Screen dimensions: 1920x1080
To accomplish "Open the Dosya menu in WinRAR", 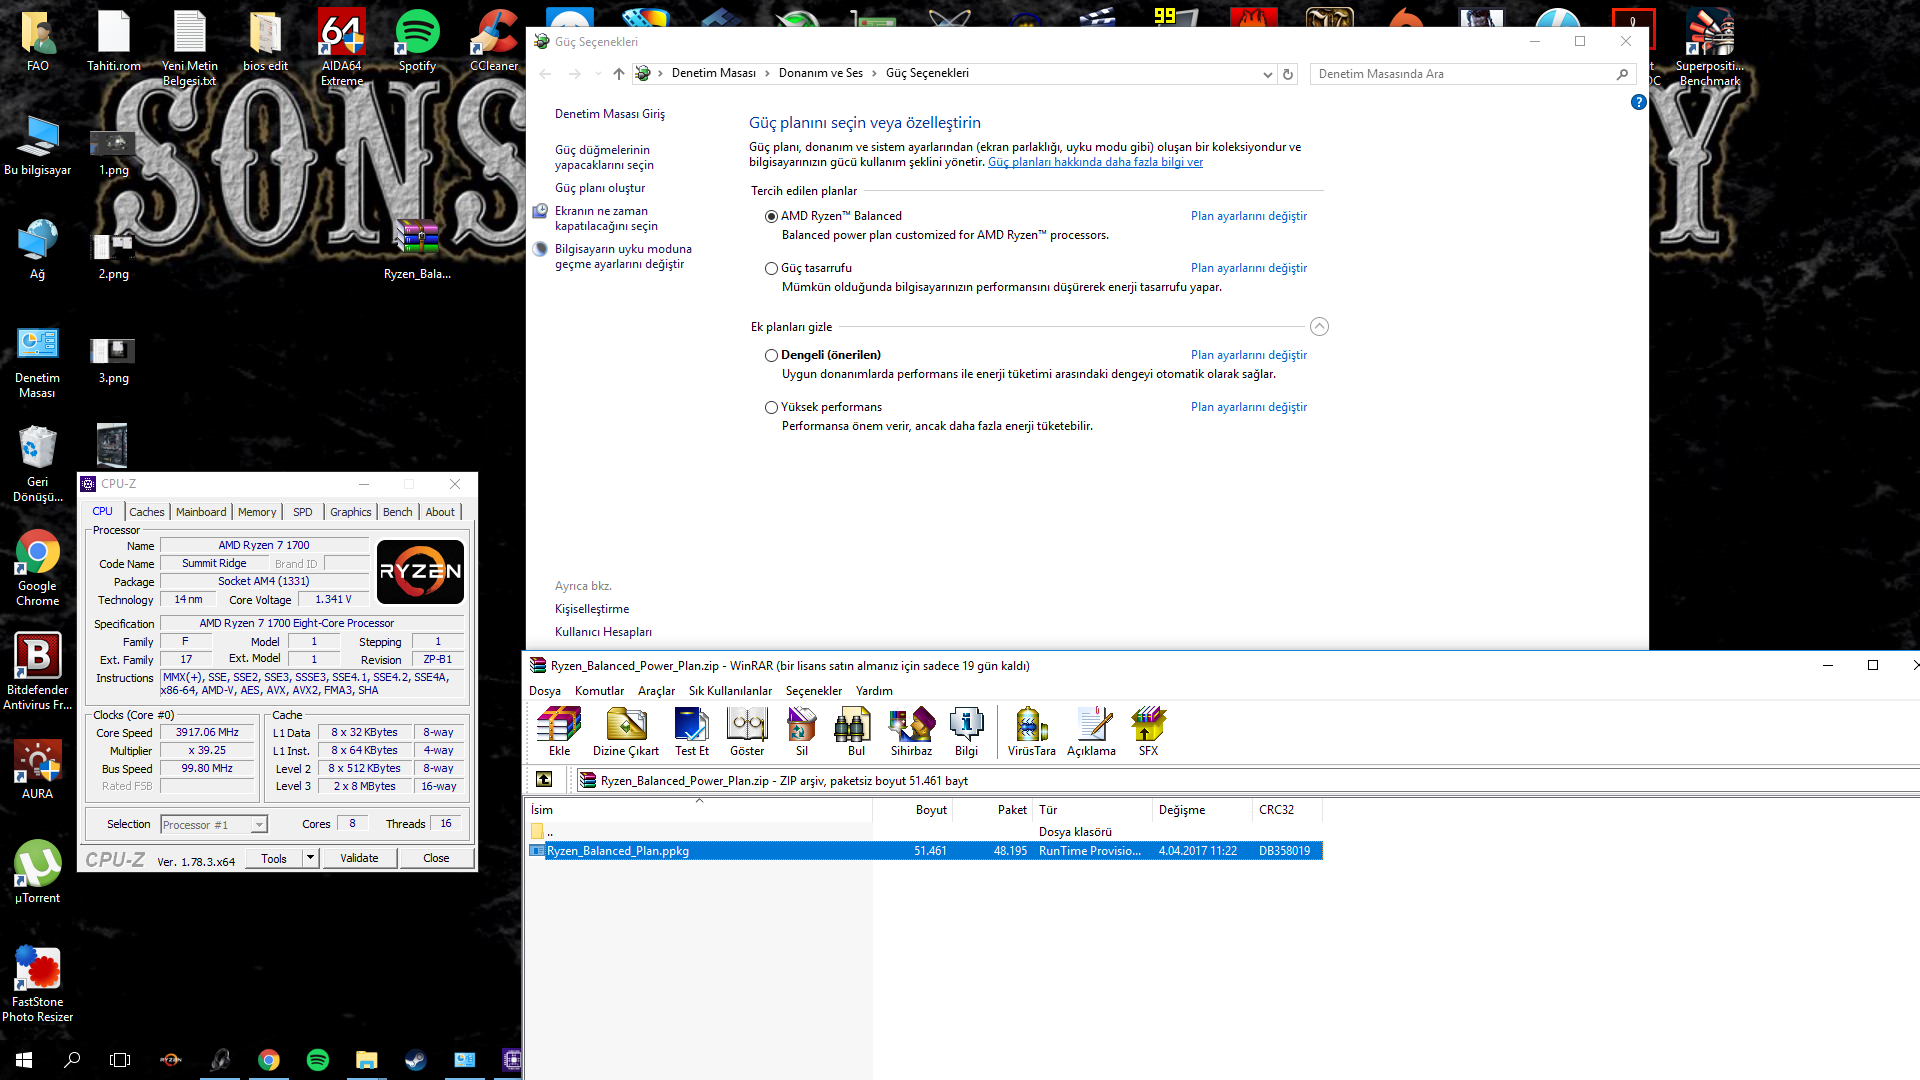I will [x=545, y=691].
